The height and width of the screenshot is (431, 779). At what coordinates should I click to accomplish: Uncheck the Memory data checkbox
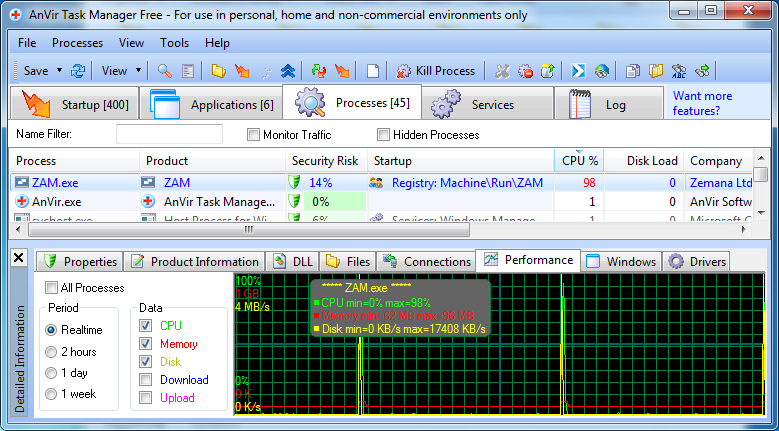[146, 344]
